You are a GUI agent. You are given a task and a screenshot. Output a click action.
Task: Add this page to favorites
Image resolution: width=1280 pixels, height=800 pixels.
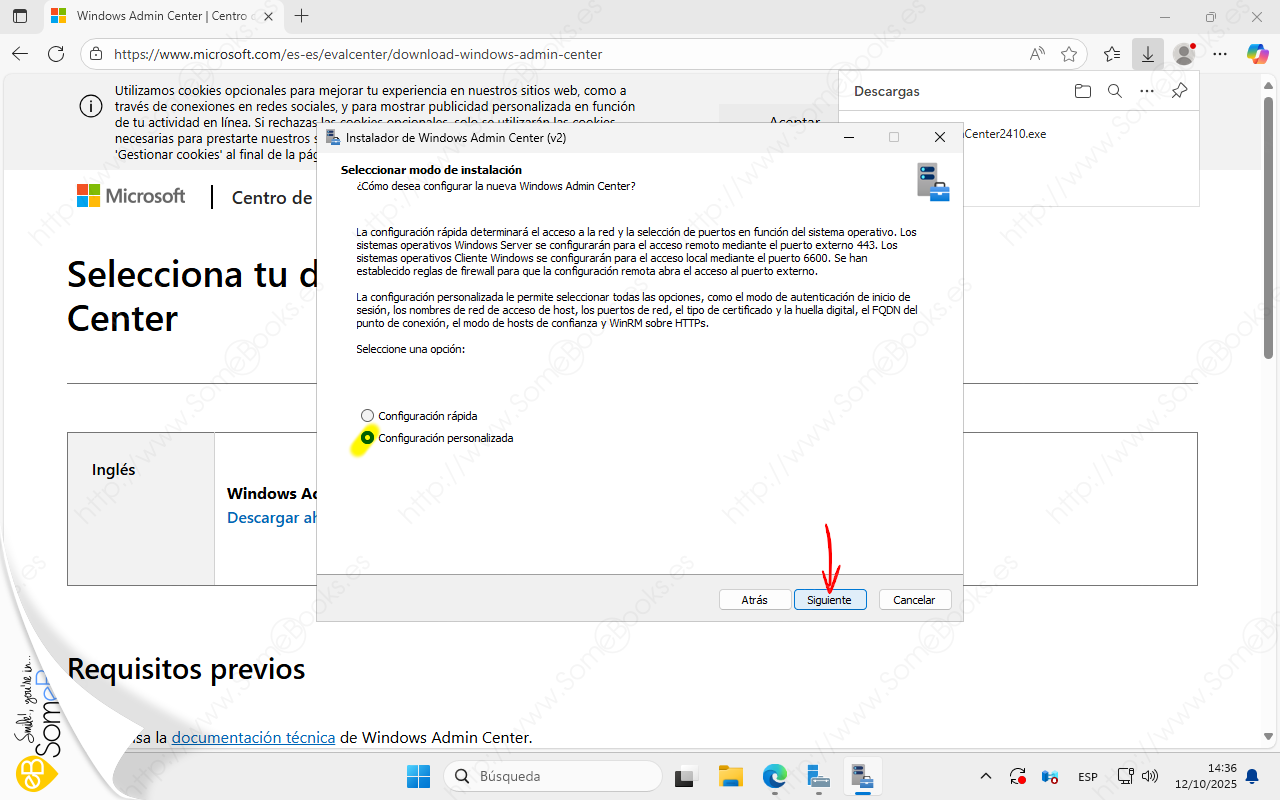[x=1069, y=54]
